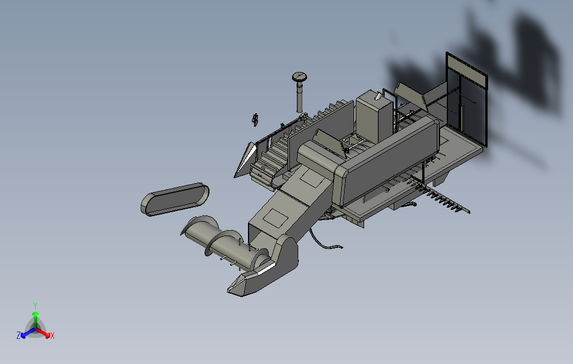
Task: Select the long rounded hood cover on platform
Action: tap(388, 160)
